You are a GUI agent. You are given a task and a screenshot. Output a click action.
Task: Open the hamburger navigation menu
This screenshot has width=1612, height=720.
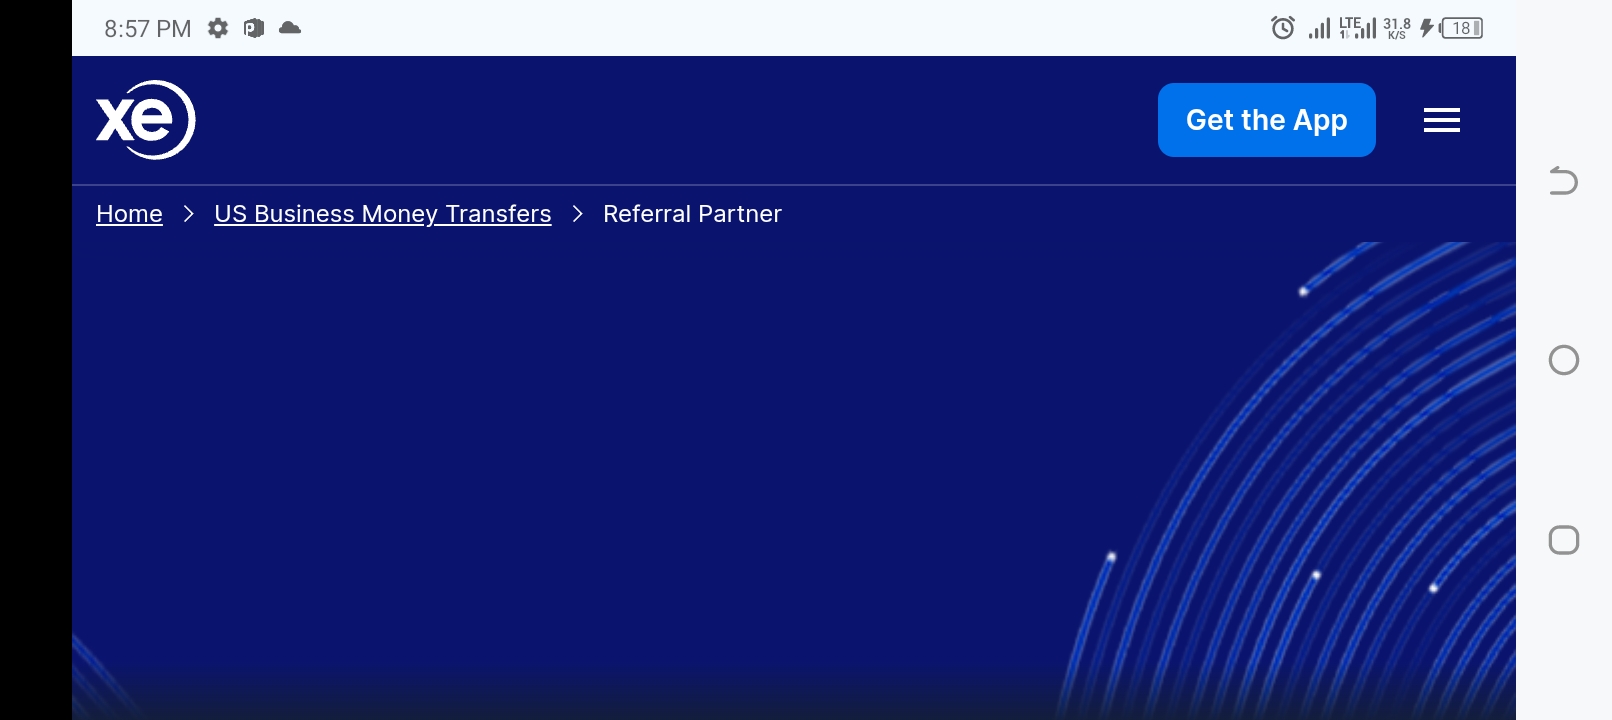[1442, 120]
